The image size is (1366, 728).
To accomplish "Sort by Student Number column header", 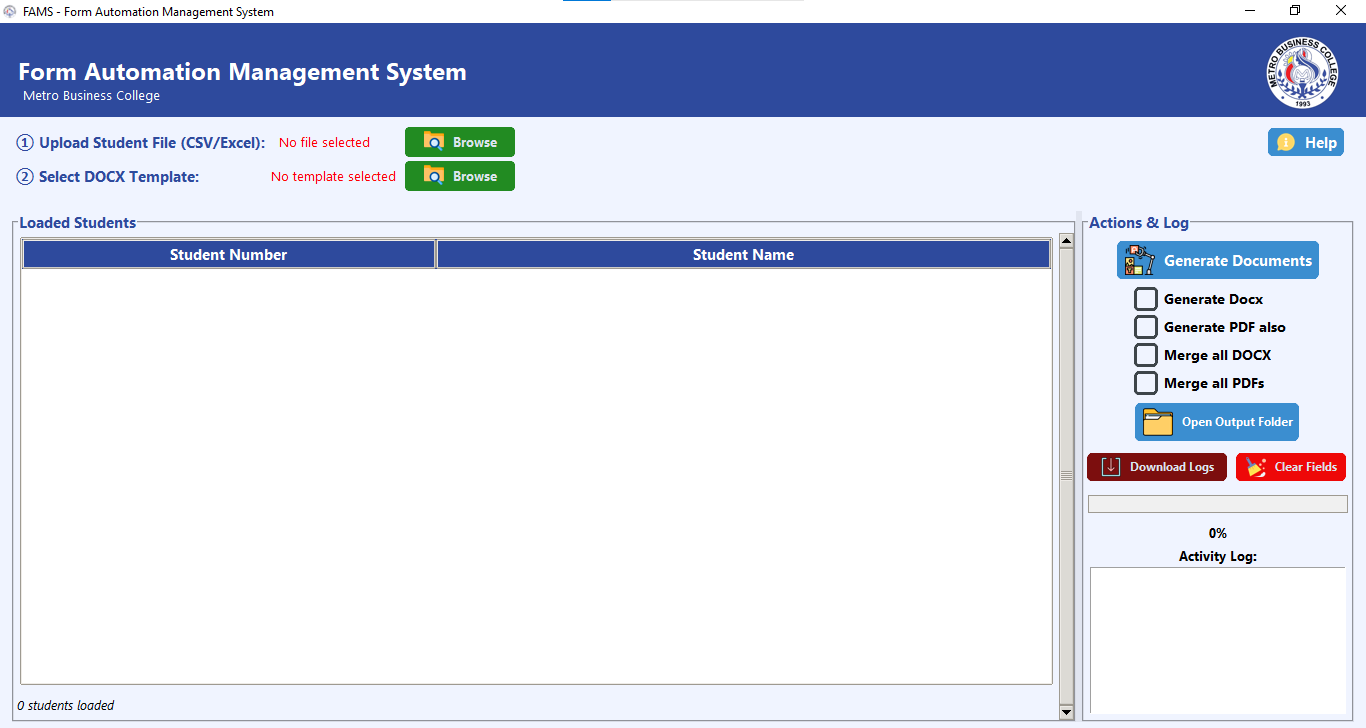I will click(x=228, y=255).
